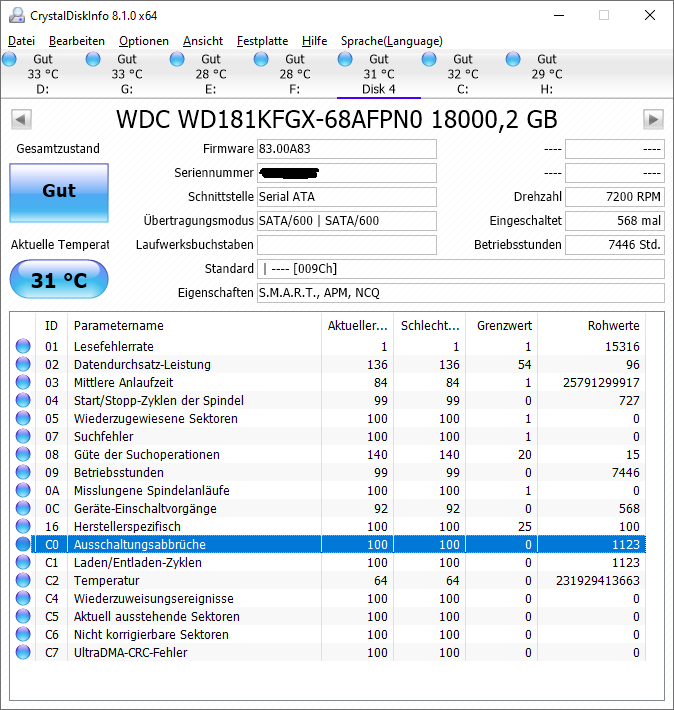Select the Nicht korrigierbare Sektoren name
The image size is (674, 710).
pyautogui.click(x=151, y=634)
